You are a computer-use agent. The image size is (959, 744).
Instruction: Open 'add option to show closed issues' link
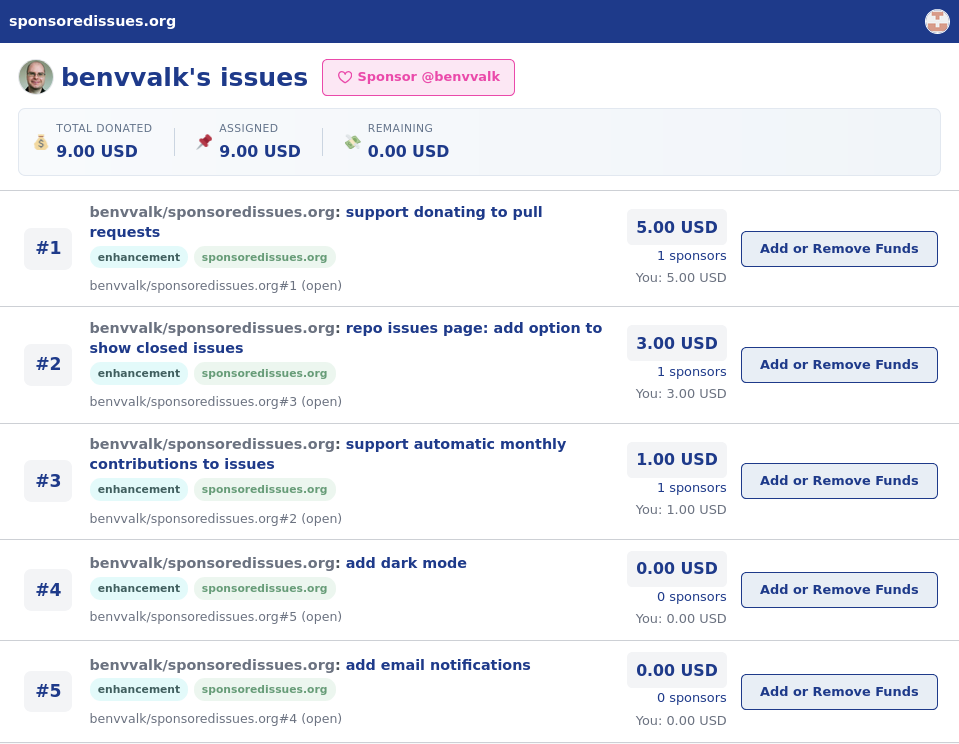click(473, 328)
